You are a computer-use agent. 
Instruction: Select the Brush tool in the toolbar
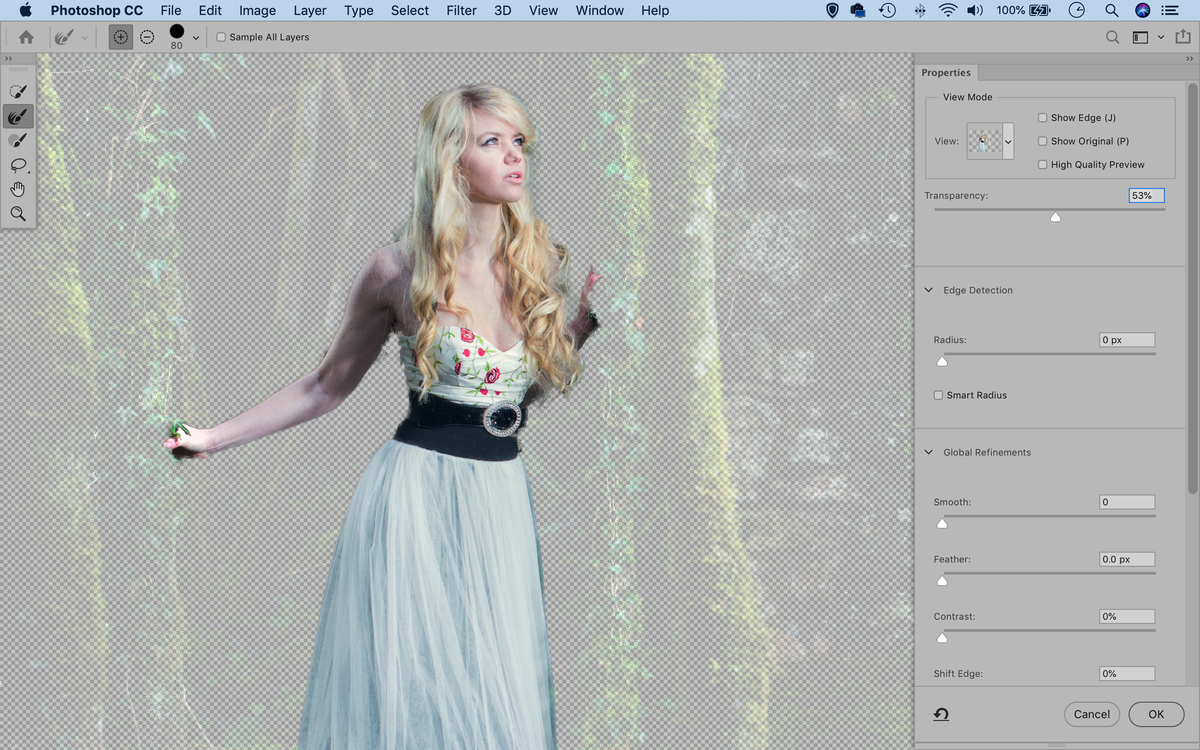pyautogui.click(x=17, y=140)
